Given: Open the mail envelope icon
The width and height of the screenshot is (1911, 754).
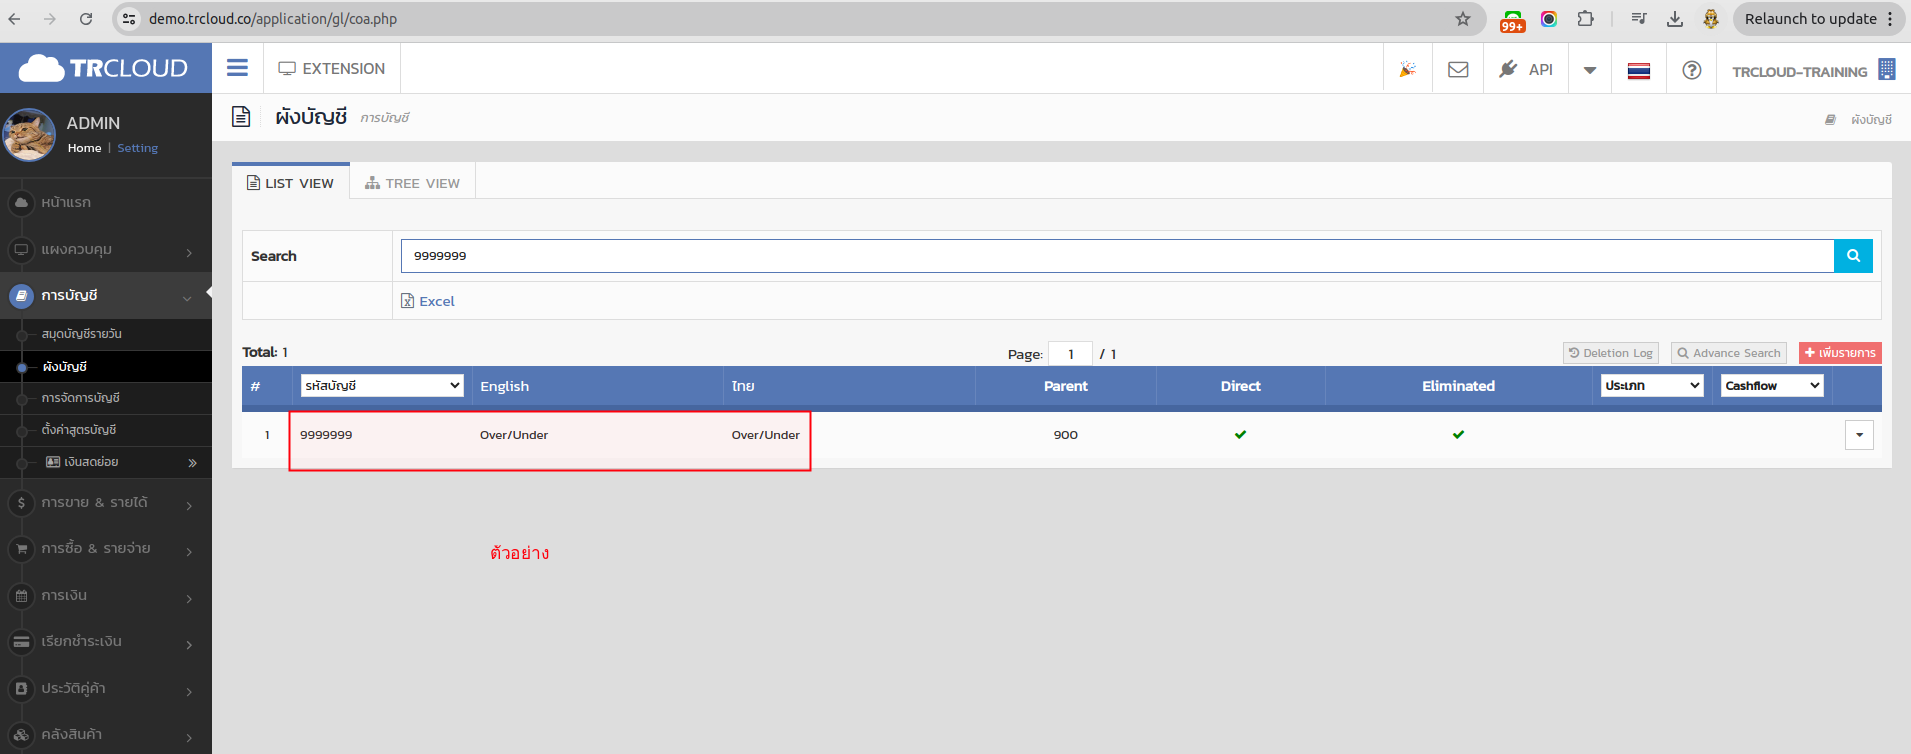Looking at the screenshot, I should (x=1458, y=70).
